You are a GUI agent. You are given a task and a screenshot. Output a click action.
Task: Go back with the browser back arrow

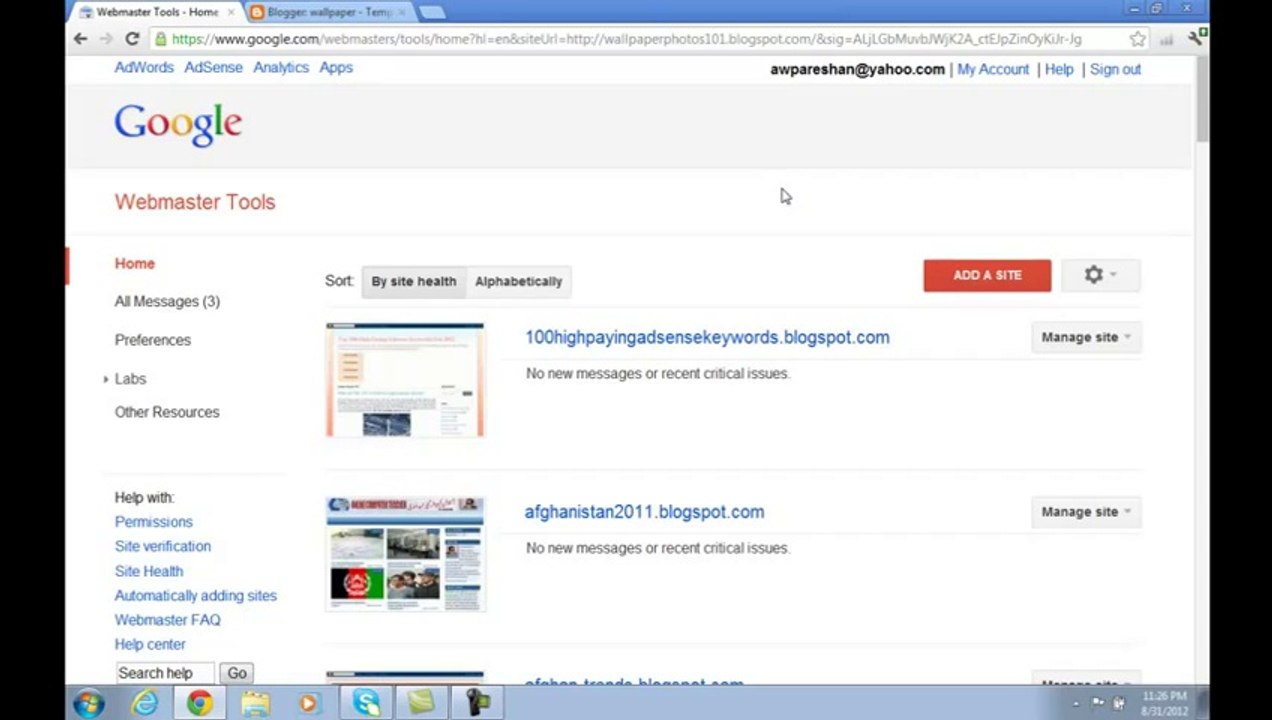coord(81,39)
